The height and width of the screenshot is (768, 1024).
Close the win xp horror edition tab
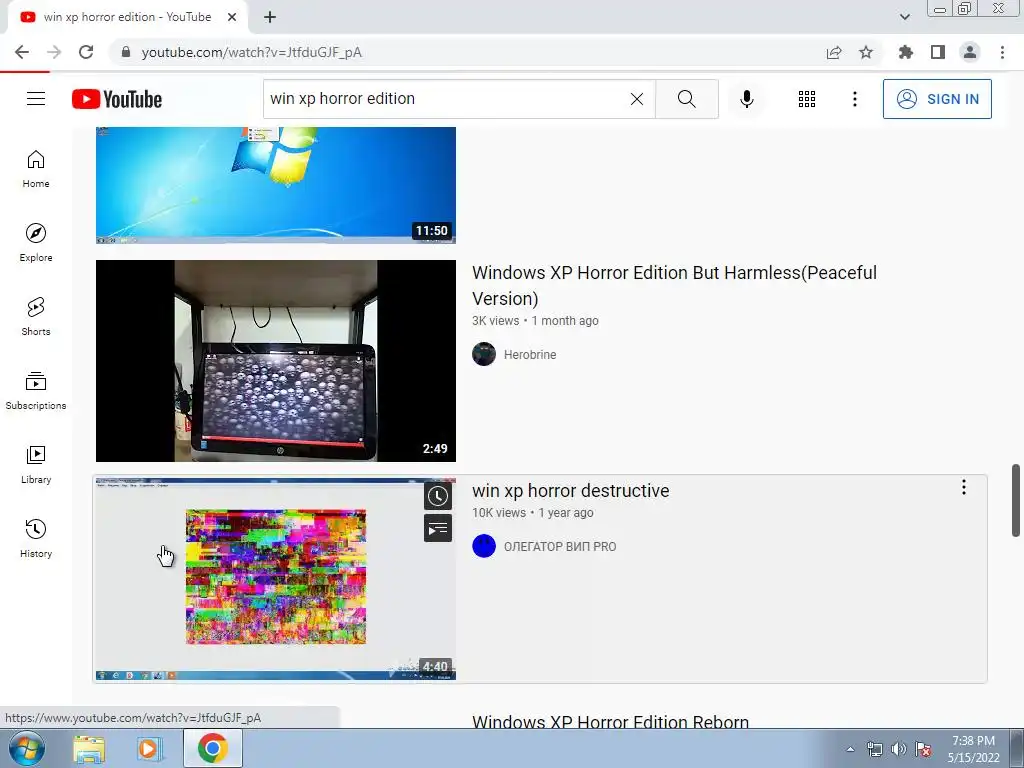coord(232,17)
